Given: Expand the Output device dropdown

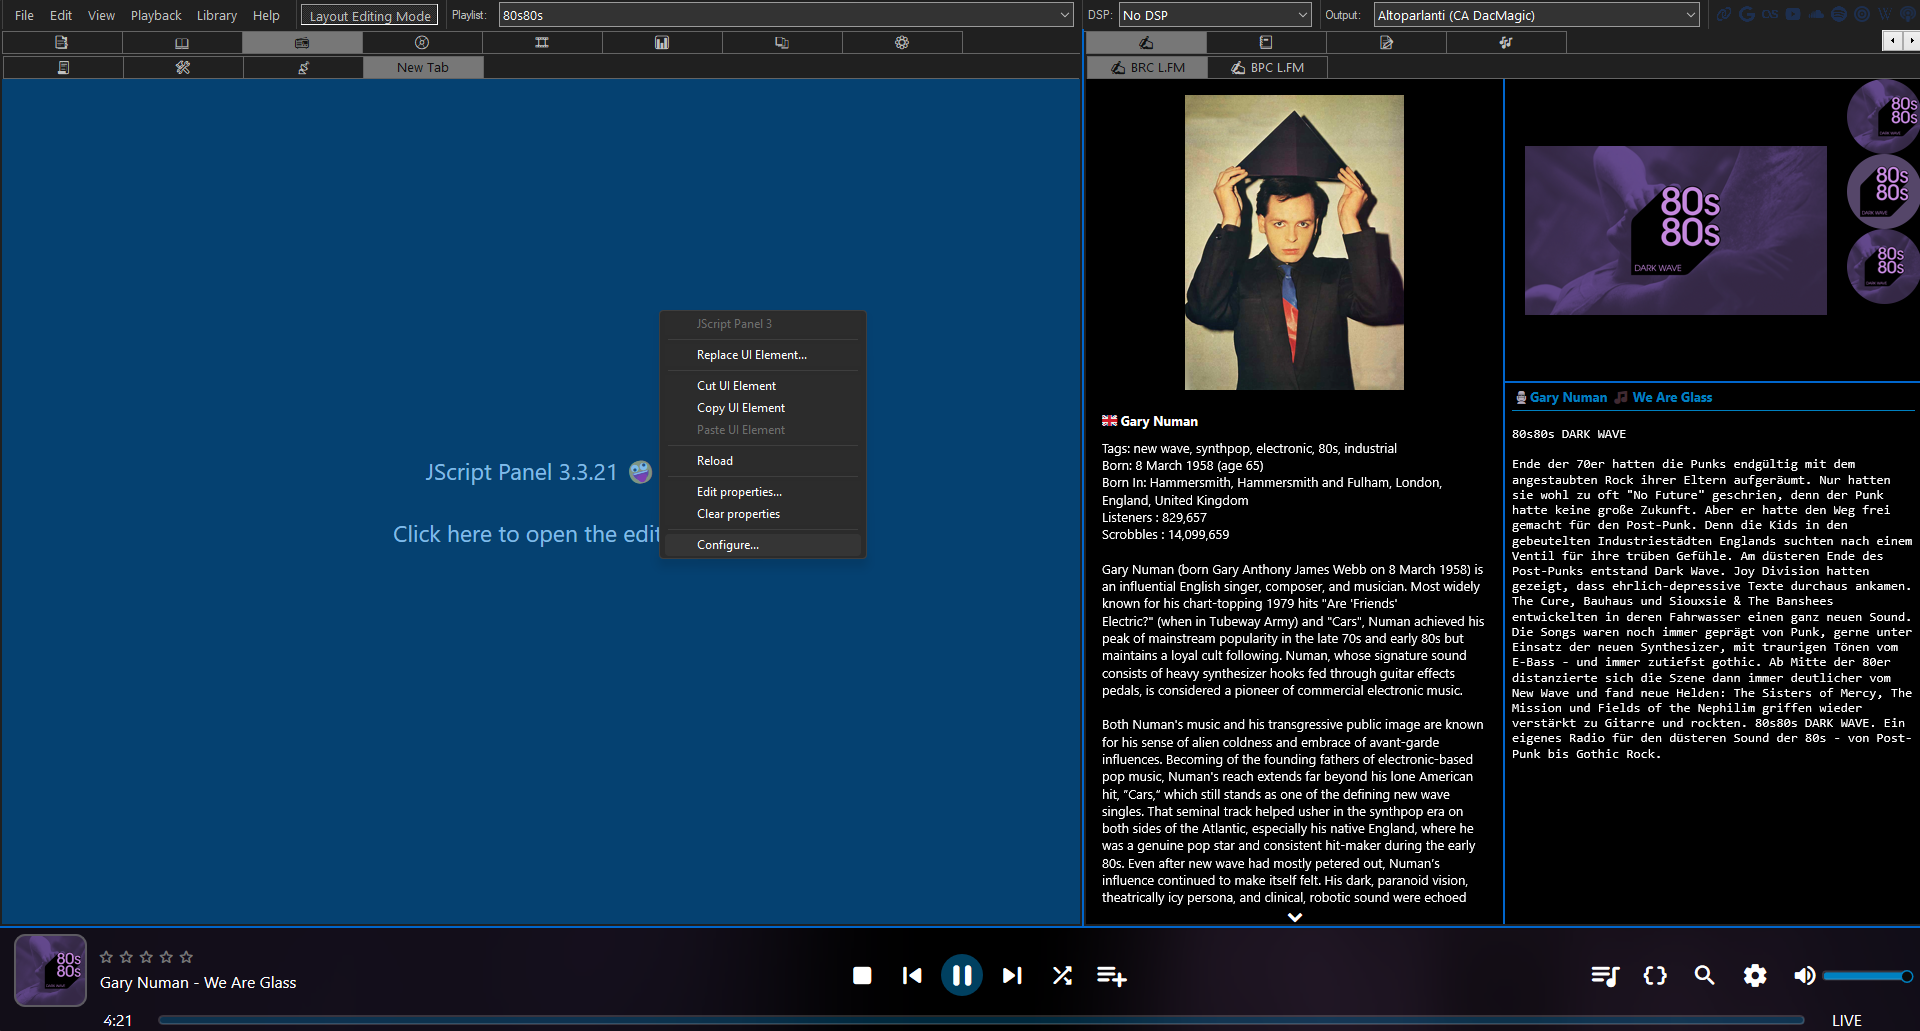Looking at the screenshot, I should pos(1536,15).
